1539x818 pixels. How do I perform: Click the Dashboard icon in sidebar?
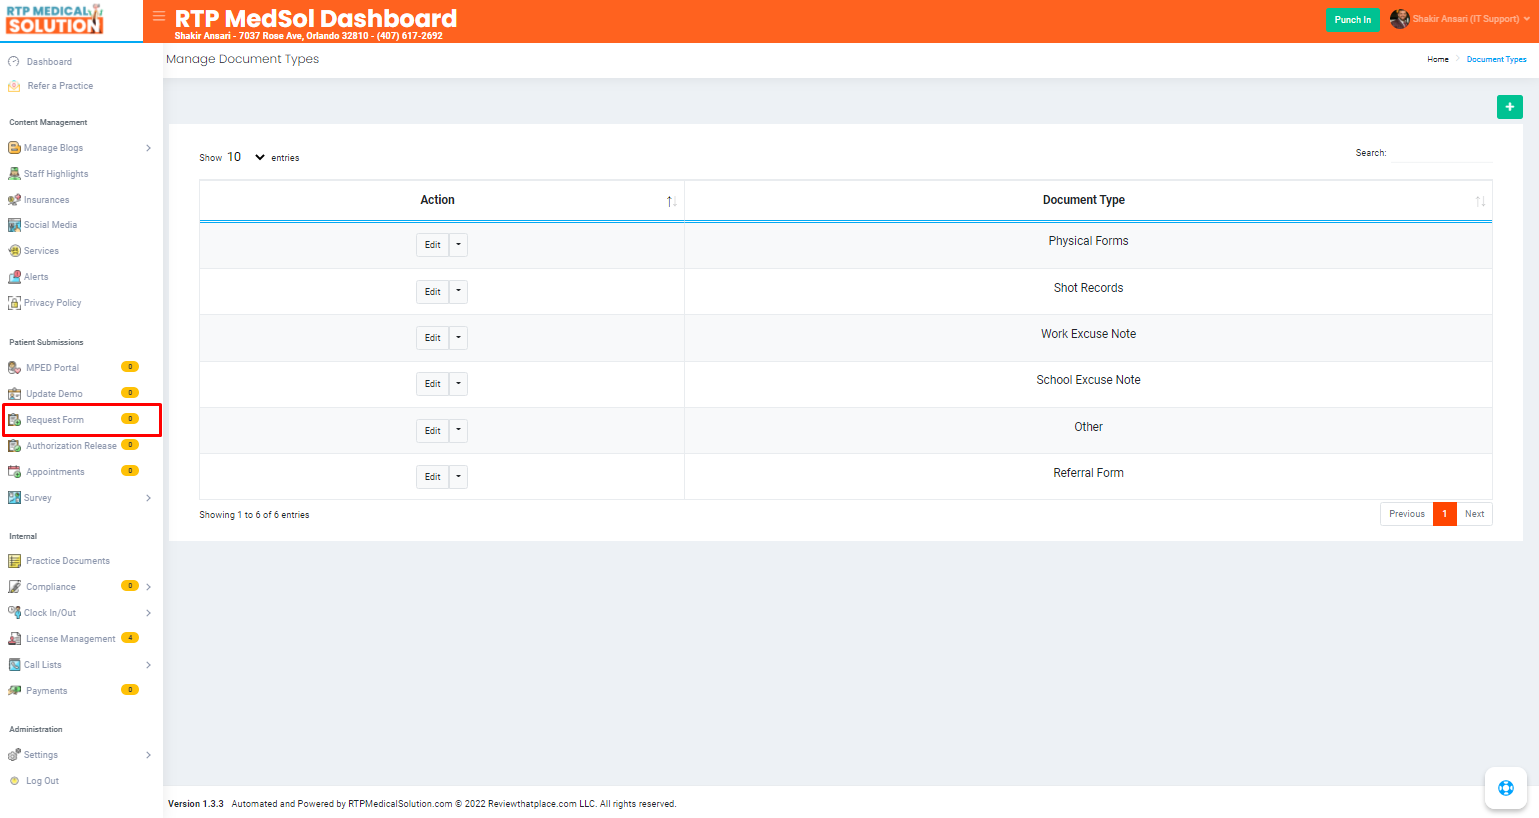pos(14,62)
